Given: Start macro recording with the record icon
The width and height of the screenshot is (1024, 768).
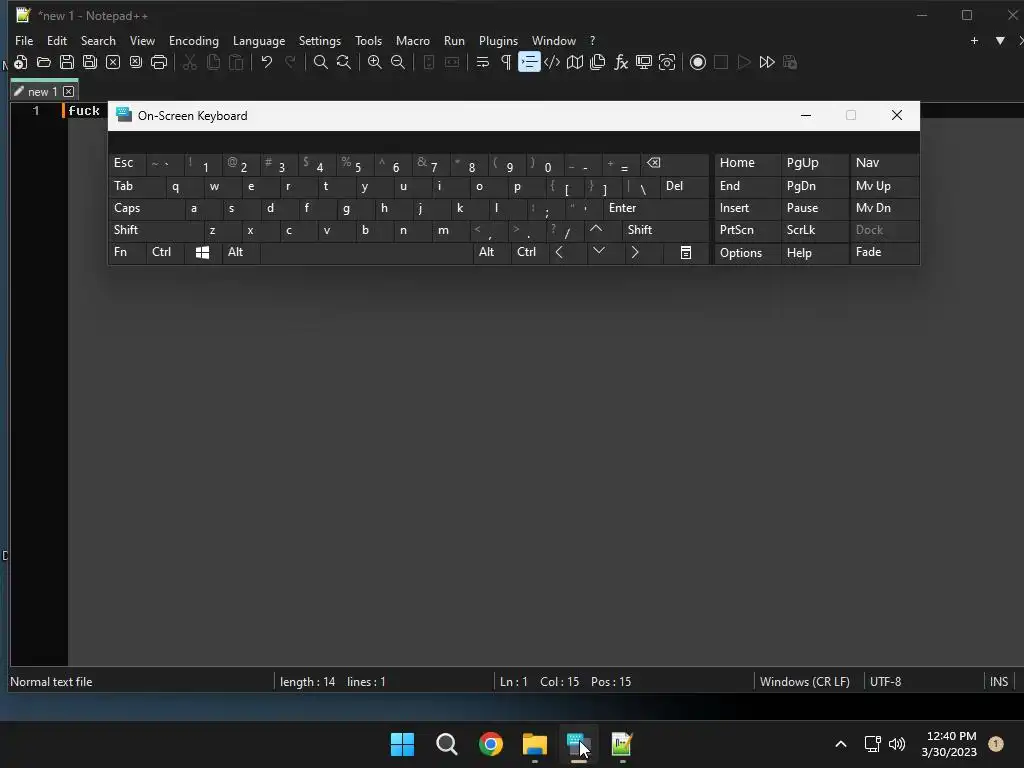Looking at the screenshot, I should tap(697, 62).
